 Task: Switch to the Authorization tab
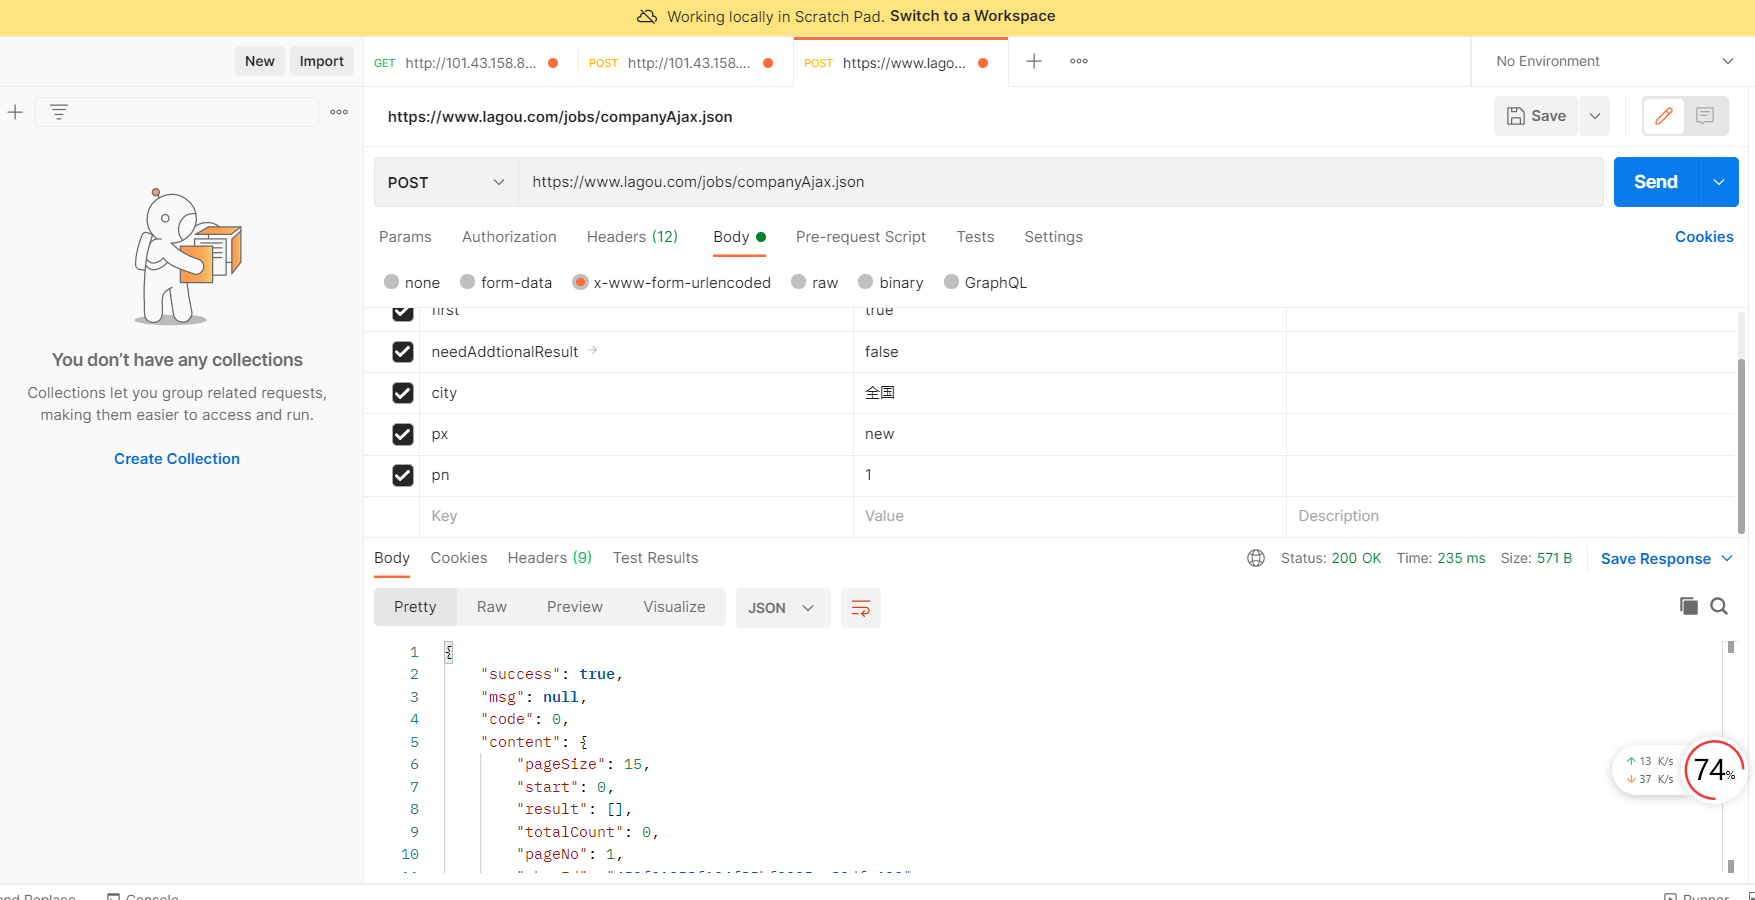[509, 237]
